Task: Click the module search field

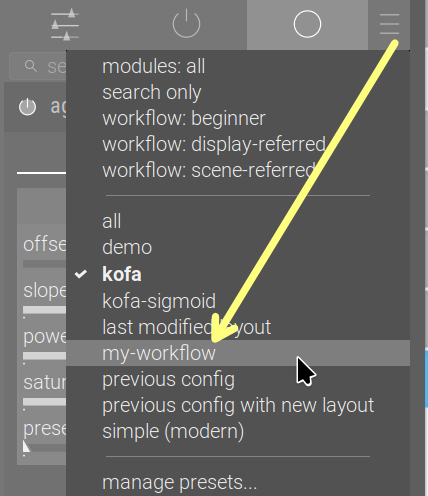Action: click(x=38, y=66)
